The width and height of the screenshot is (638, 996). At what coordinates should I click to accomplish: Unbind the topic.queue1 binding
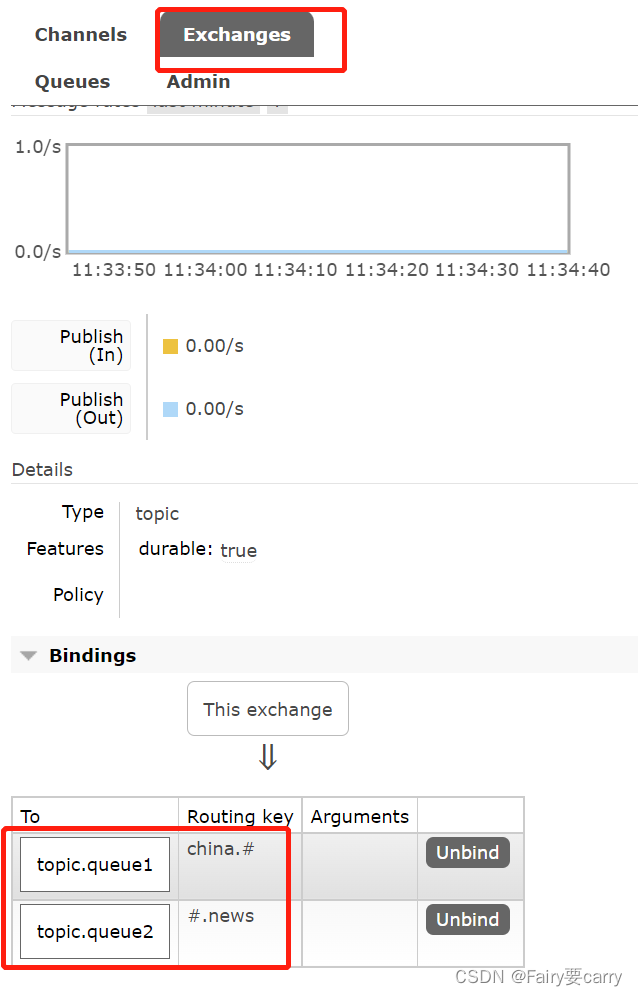coord(467,853)
